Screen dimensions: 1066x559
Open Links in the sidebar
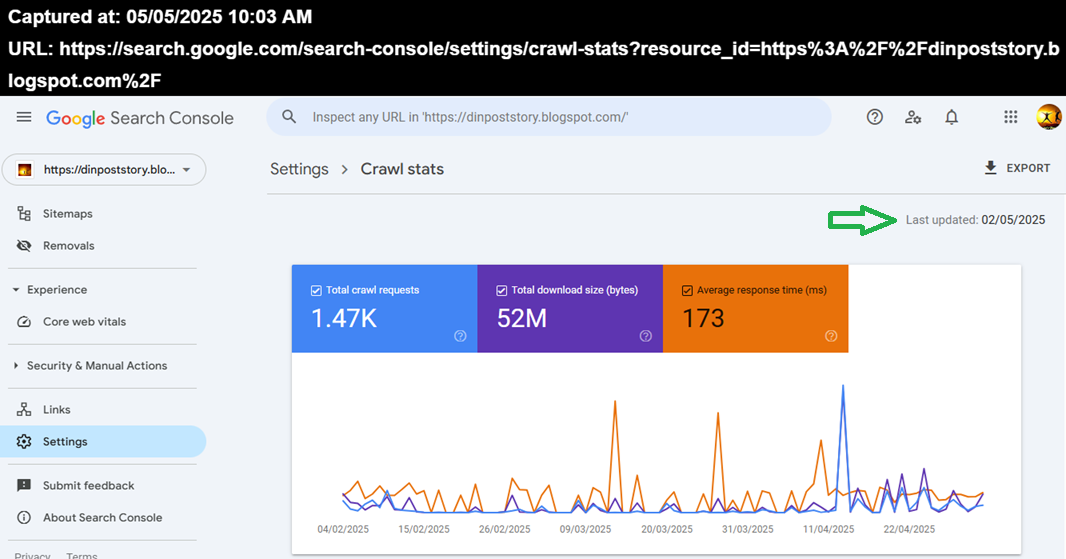[56, 409]
